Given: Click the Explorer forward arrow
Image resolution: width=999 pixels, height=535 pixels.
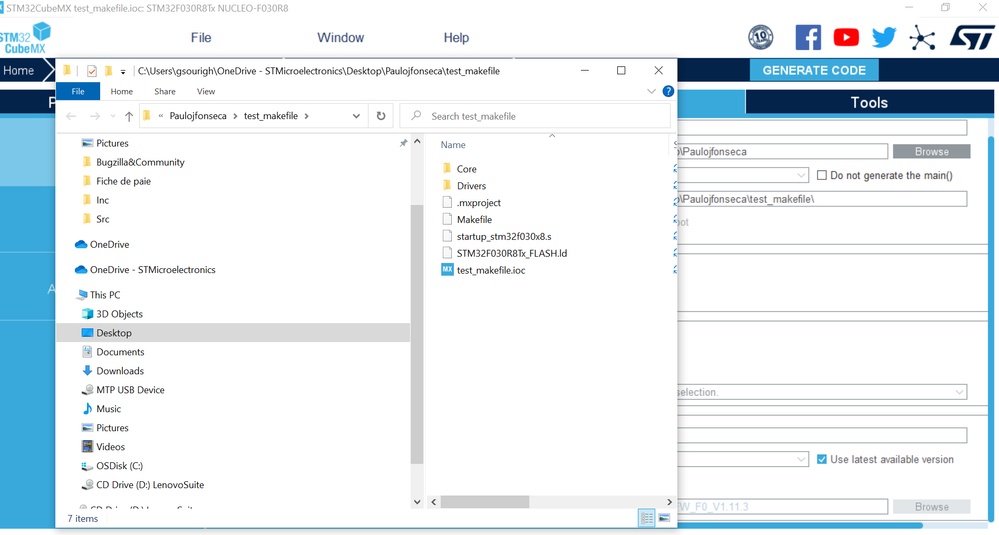Looking at the screenshot, I should [x=94, y=116].
